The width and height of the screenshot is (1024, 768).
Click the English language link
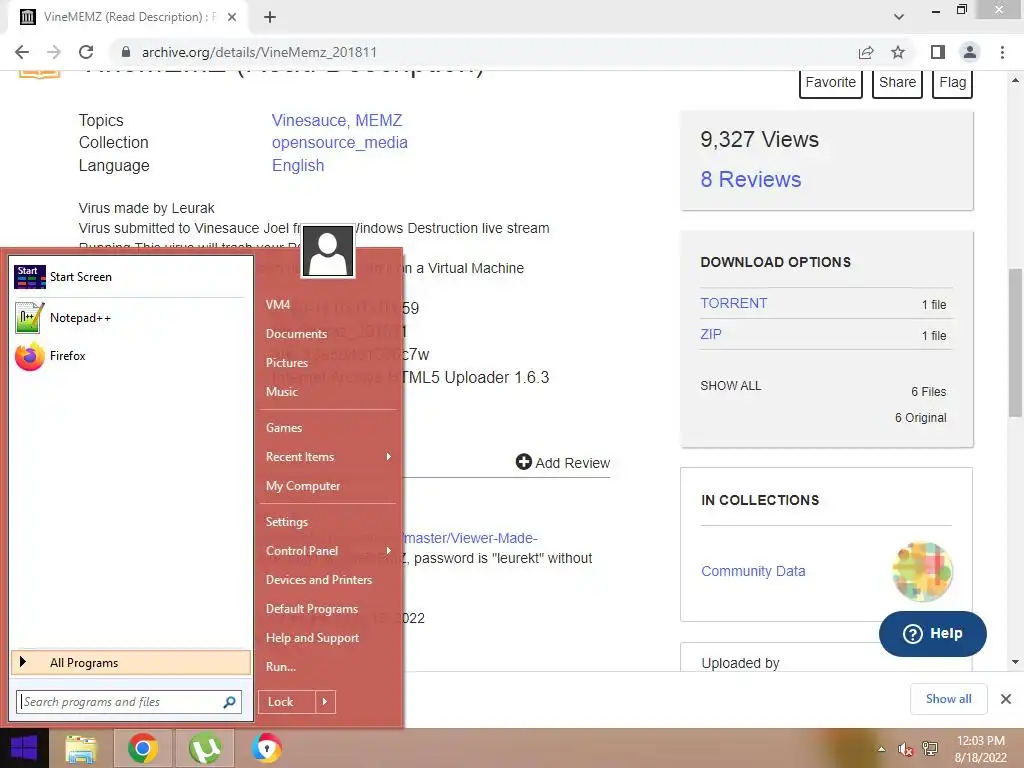[298, 166]
